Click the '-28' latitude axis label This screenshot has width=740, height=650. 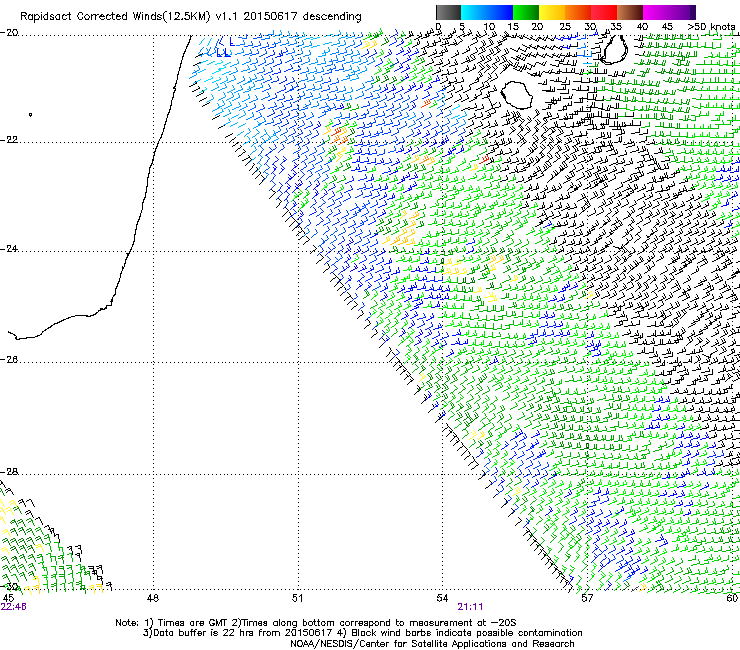(10, 472)
